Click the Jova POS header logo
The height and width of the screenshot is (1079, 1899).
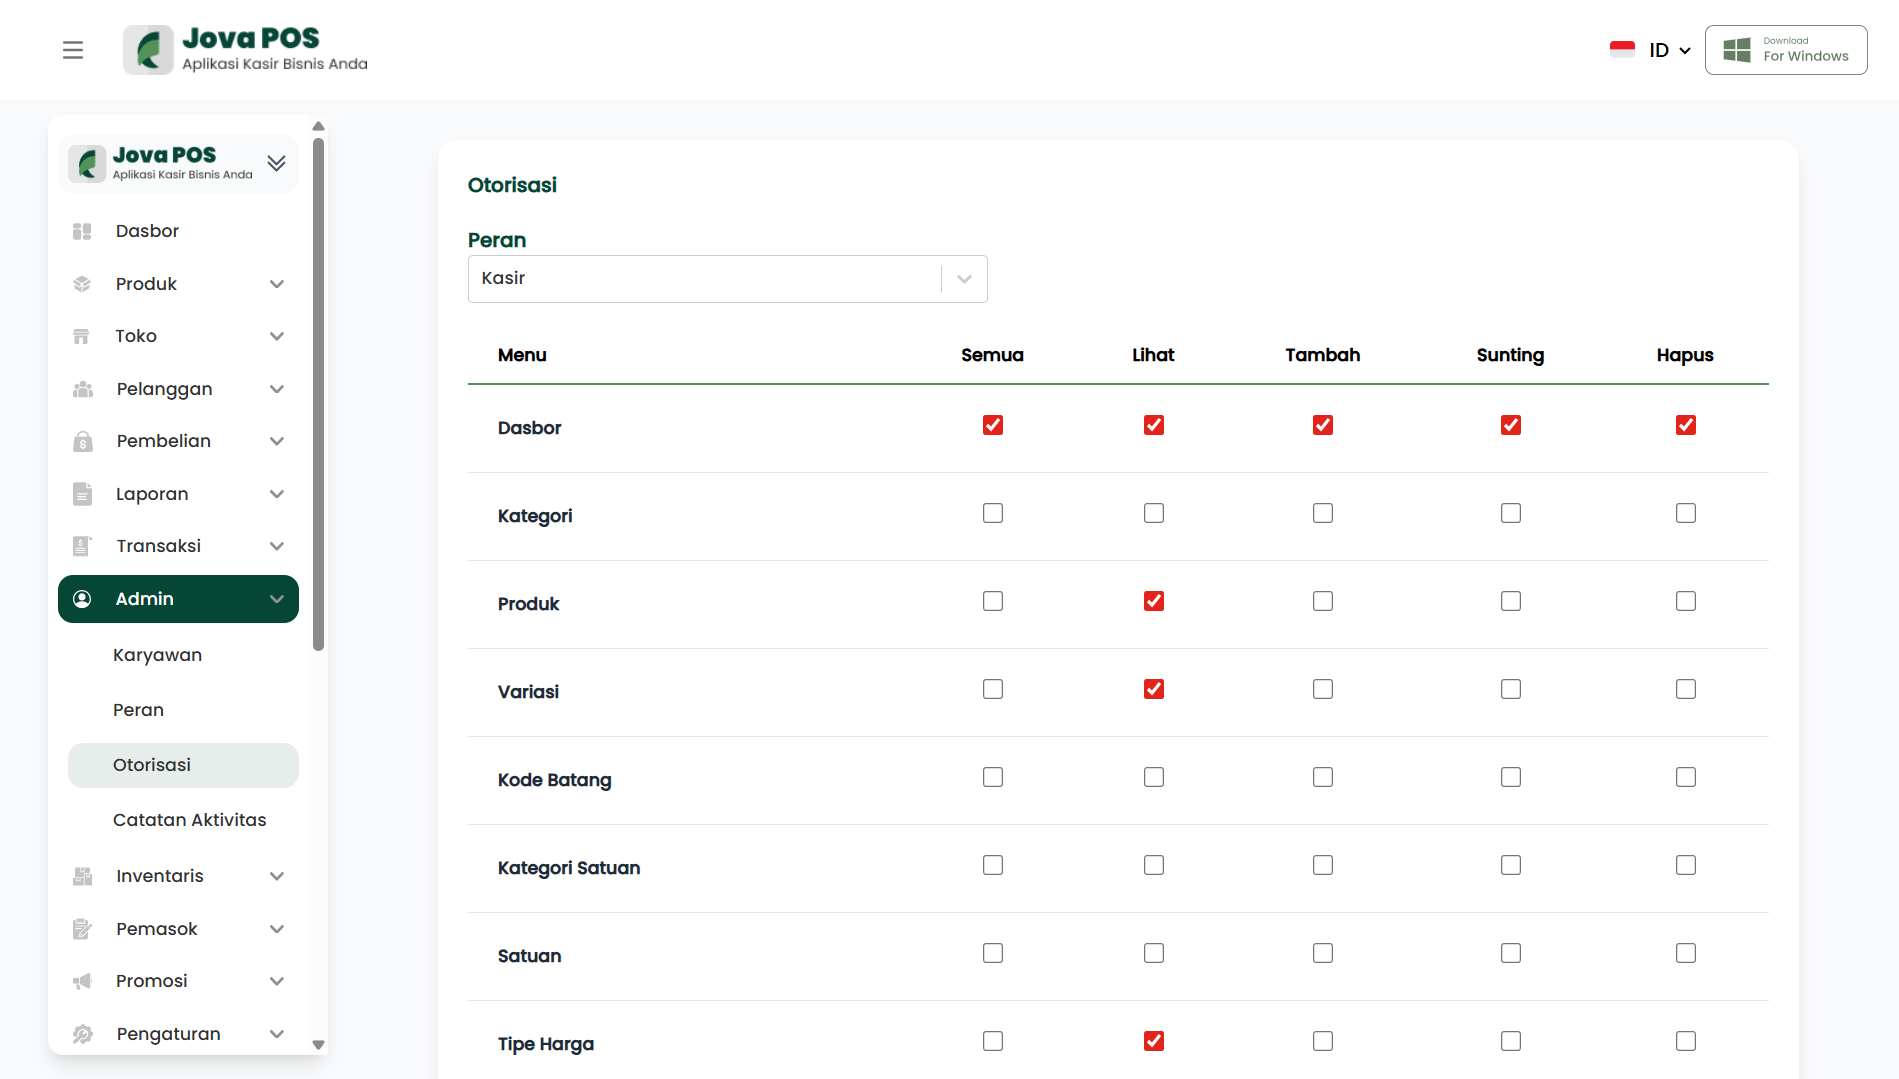tap(246, 50)
